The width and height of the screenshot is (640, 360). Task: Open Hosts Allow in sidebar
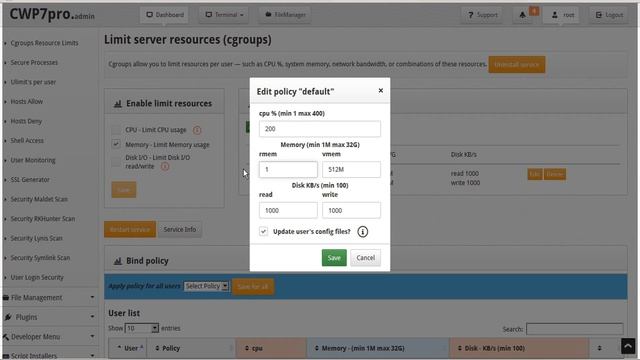tap(27, 102)
